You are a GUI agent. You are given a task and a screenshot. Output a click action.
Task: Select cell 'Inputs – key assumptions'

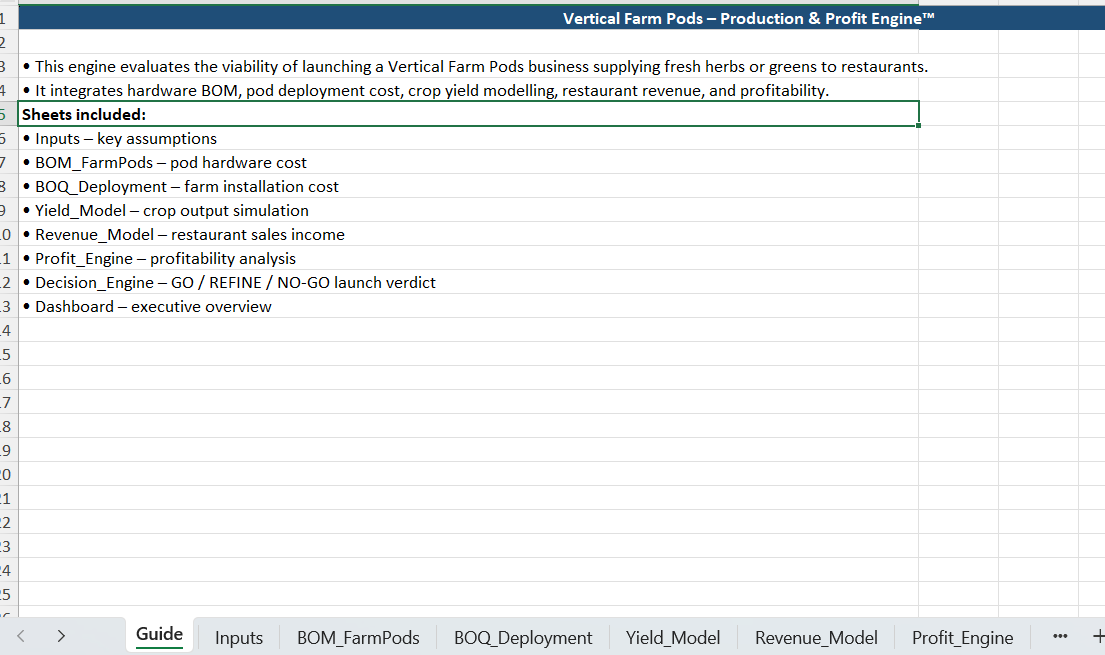coord(469,138)
